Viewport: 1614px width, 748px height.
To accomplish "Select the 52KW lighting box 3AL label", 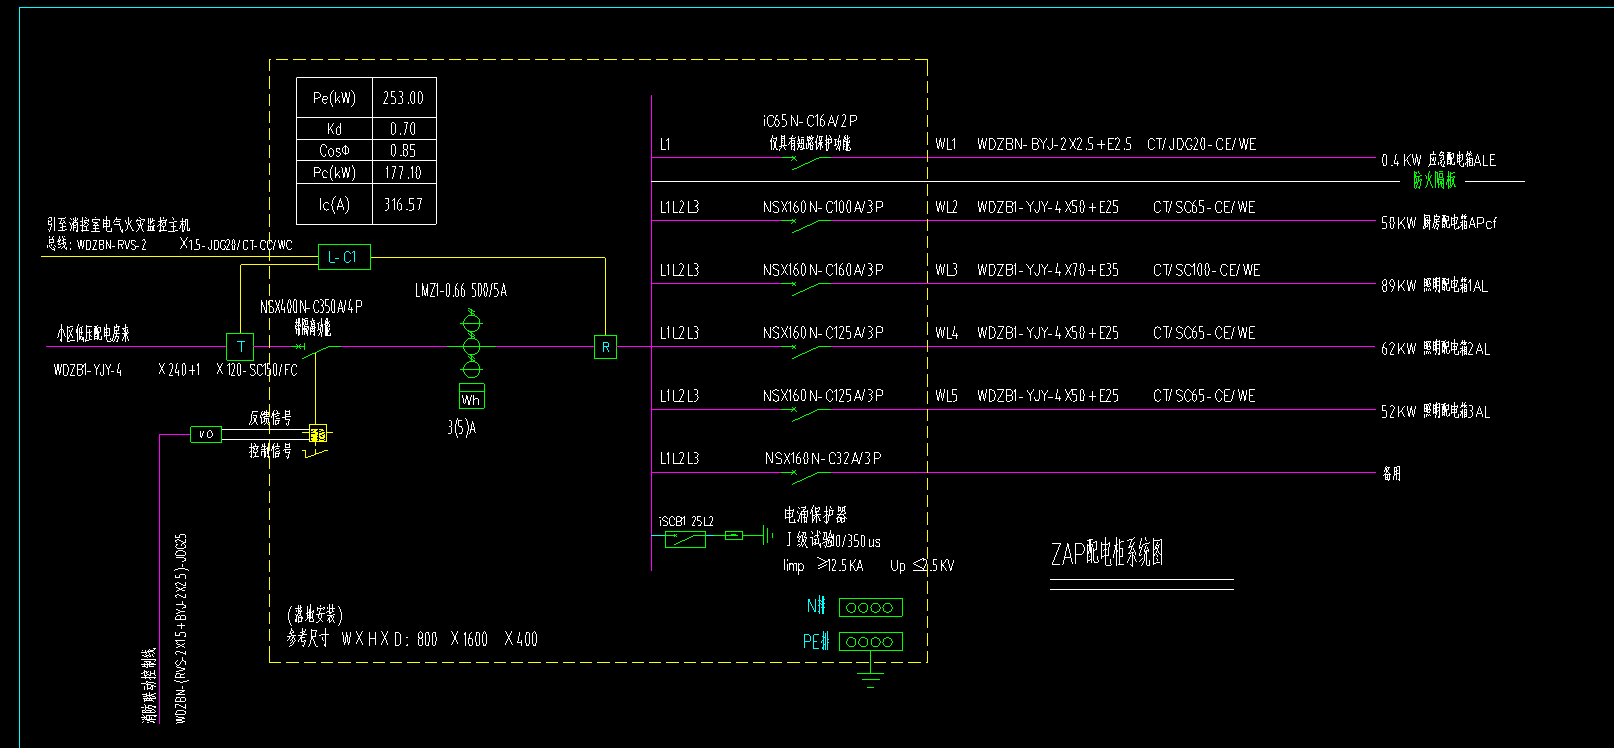I will [x=1436, y=412].
